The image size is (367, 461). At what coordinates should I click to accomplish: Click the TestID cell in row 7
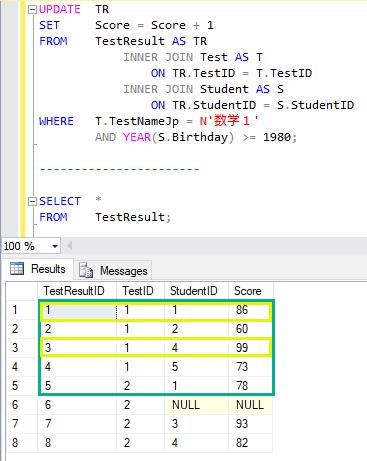pyautogui.click(x=140, y=424)
